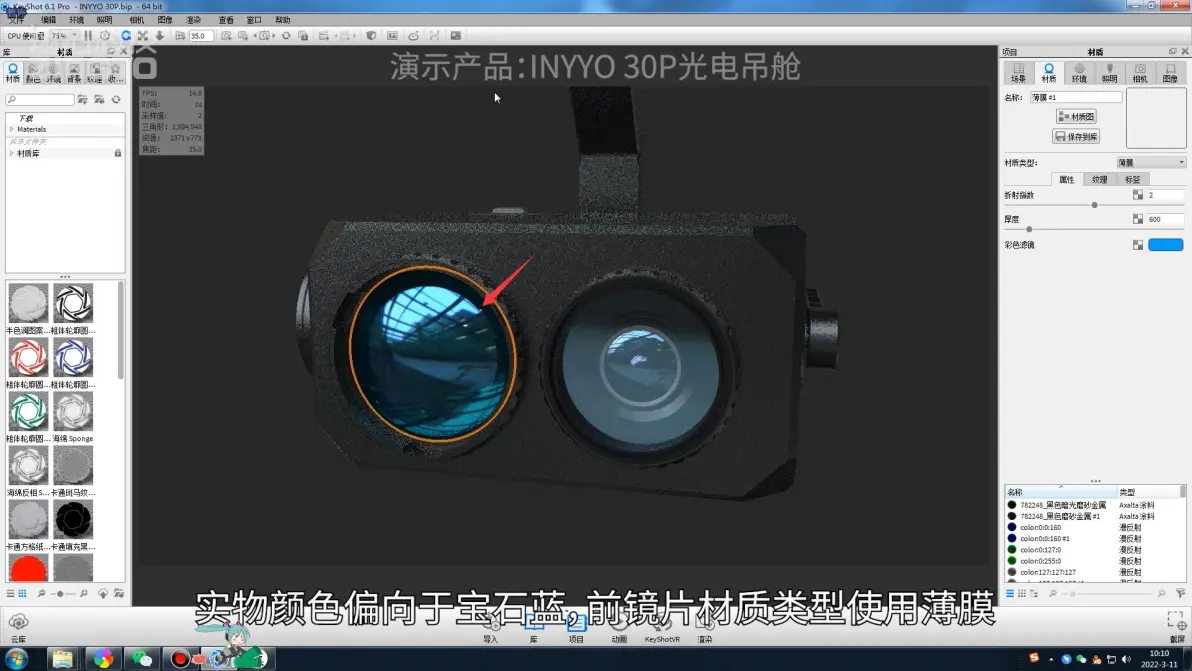This screenshot has height=671, width=1192.
Task: Select material row color:0:255:0
Action: coord(1094,561)
